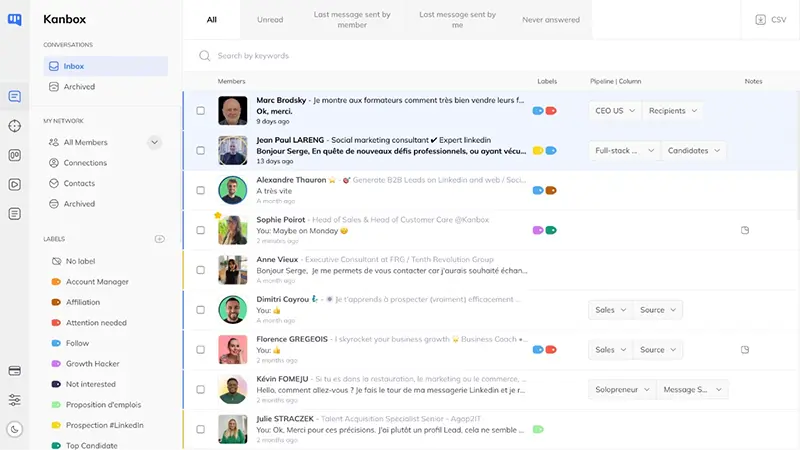The width and height of the screenshot is (800, 450).
Task: Click the credit card billing icon
Action: pyautogui.click(x=14, y=371)
